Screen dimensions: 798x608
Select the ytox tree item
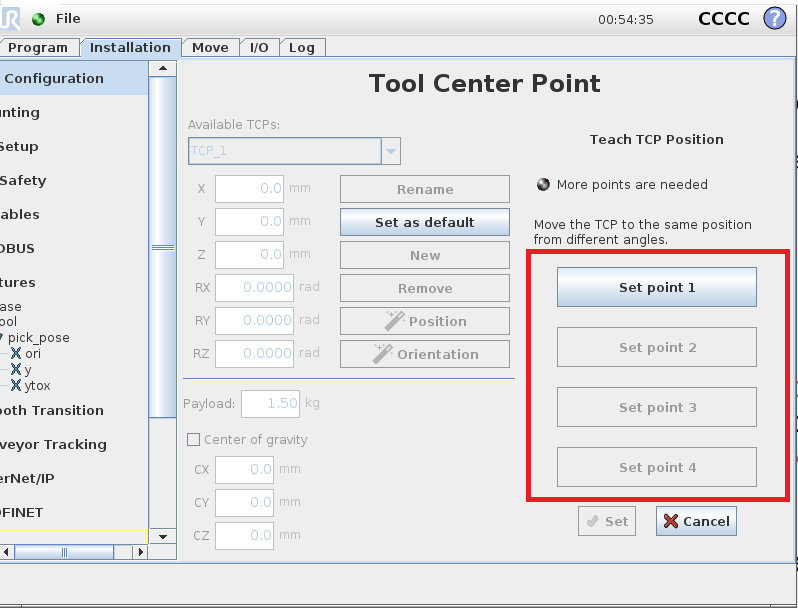pos(37,386)
